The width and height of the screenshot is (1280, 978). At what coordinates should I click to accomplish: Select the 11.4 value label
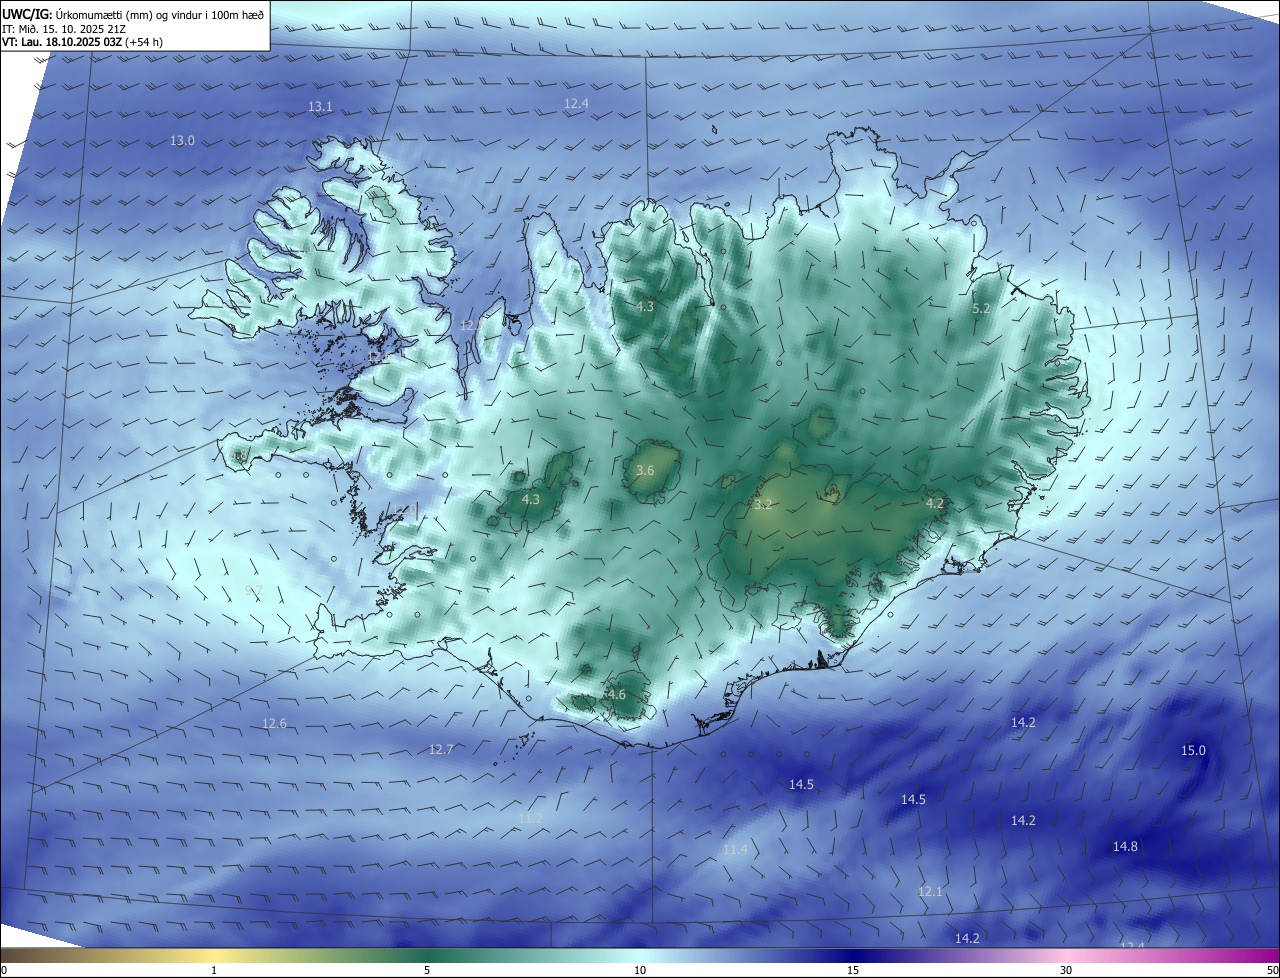pyautogui.click(x=735, y=850)
